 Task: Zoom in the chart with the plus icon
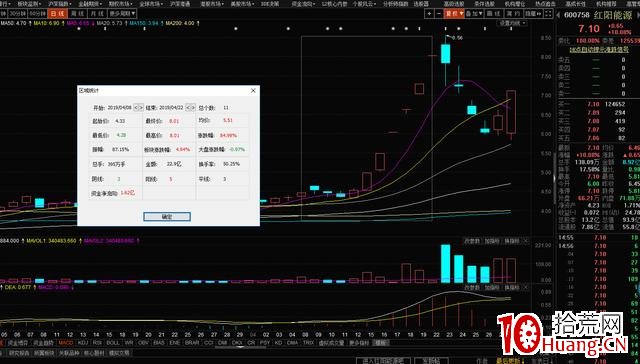[429, 14]
